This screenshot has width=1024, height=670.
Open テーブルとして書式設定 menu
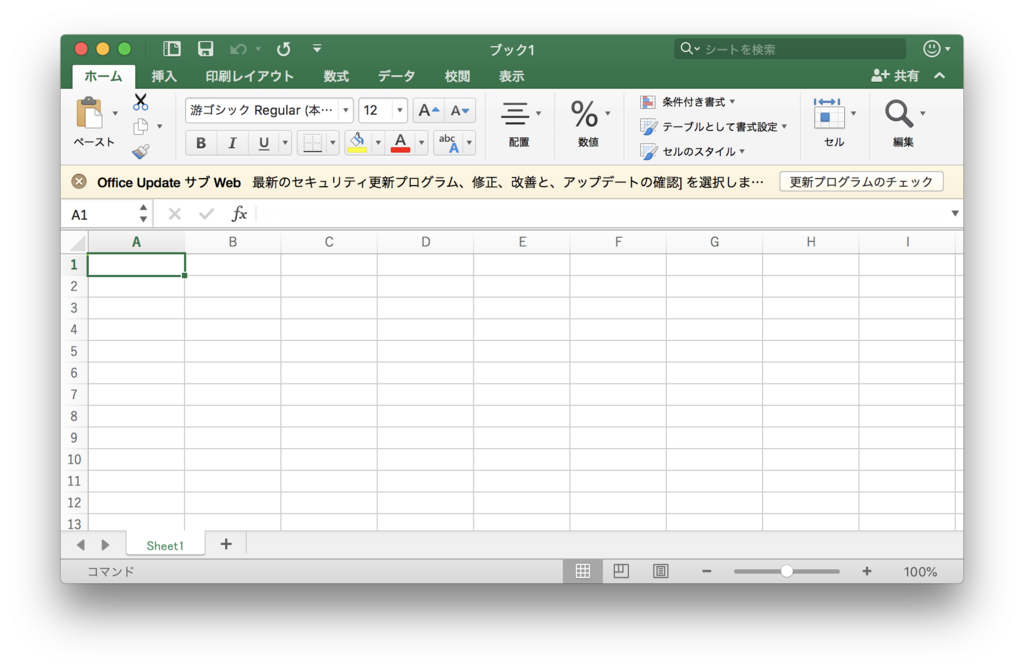coord(714,127)
